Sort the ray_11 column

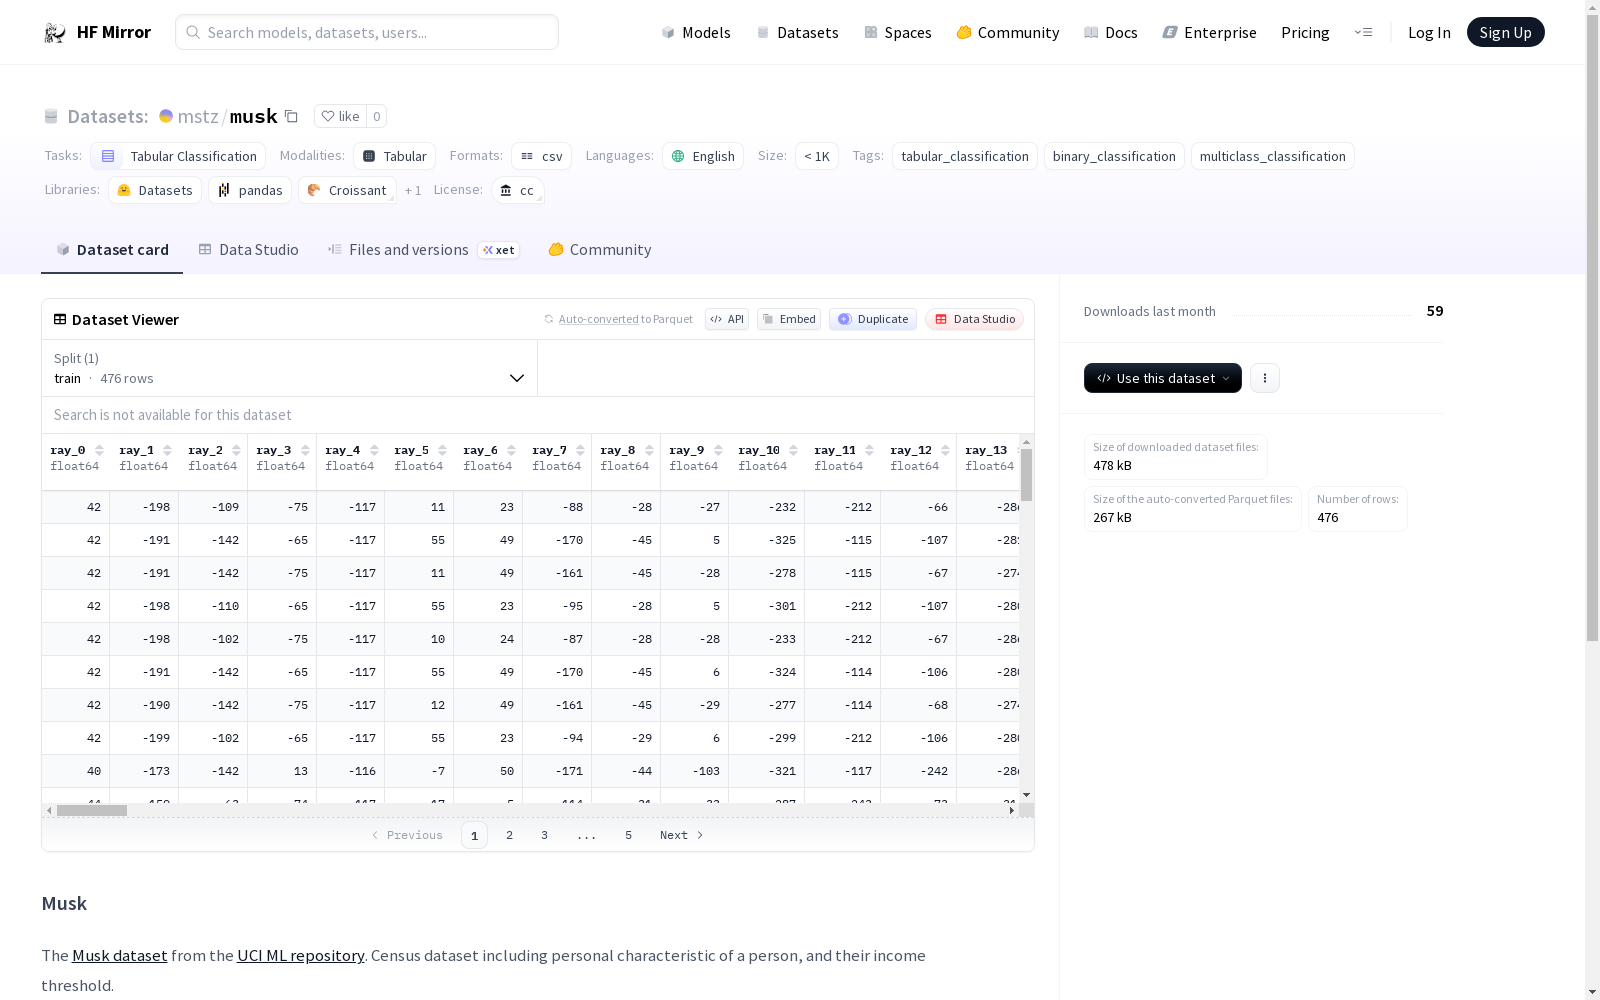point(870,451)
